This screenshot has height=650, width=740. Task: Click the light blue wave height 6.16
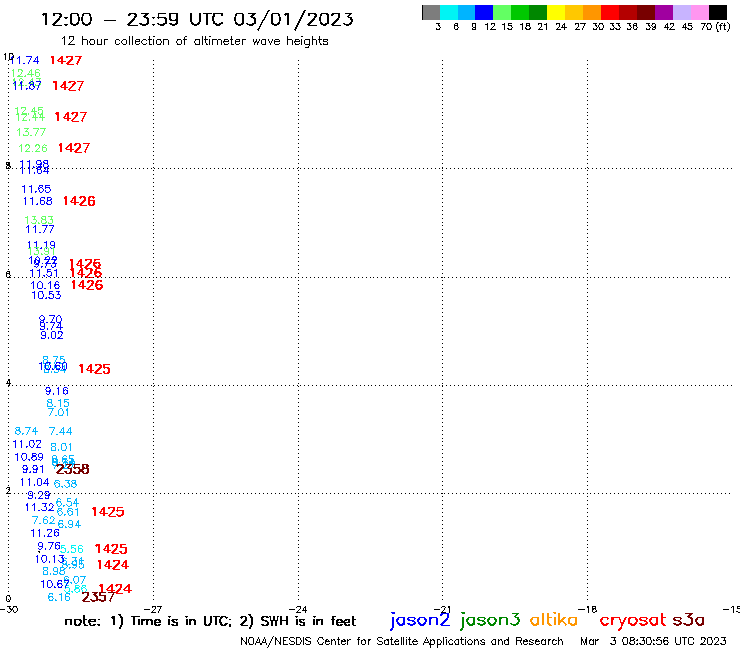(x=59, y=598)
